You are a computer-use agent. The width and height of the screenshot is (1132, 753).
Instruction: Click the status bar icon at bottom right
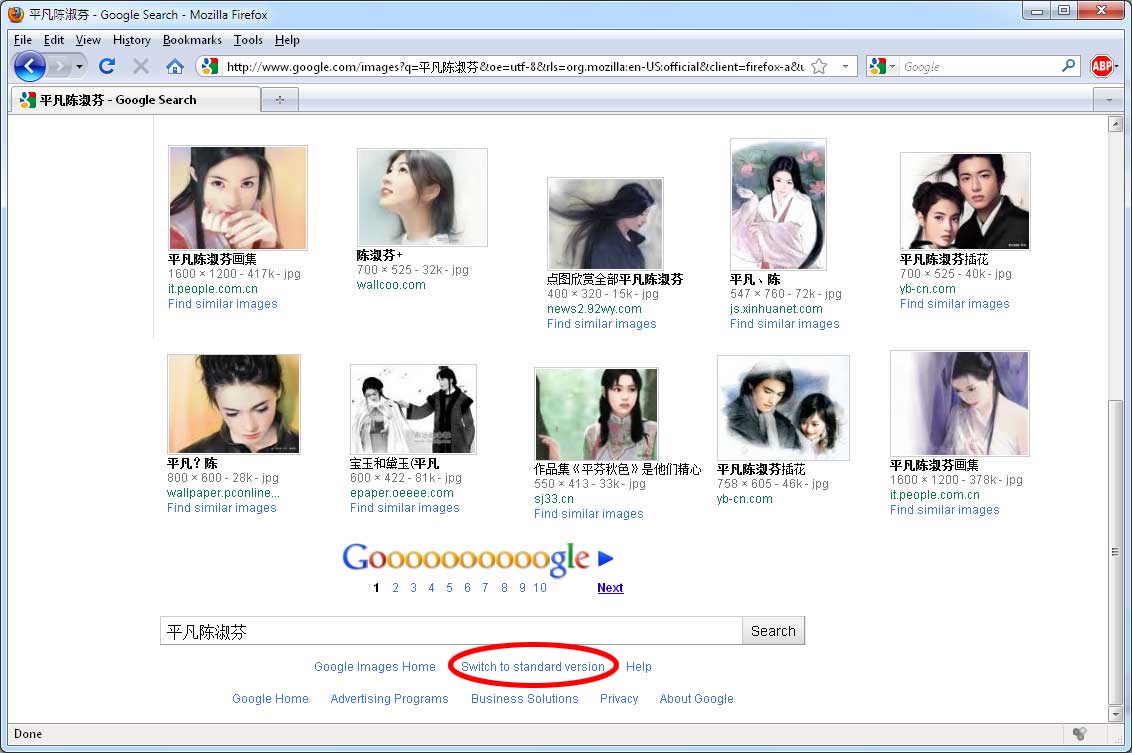[x=1079, y=734]
